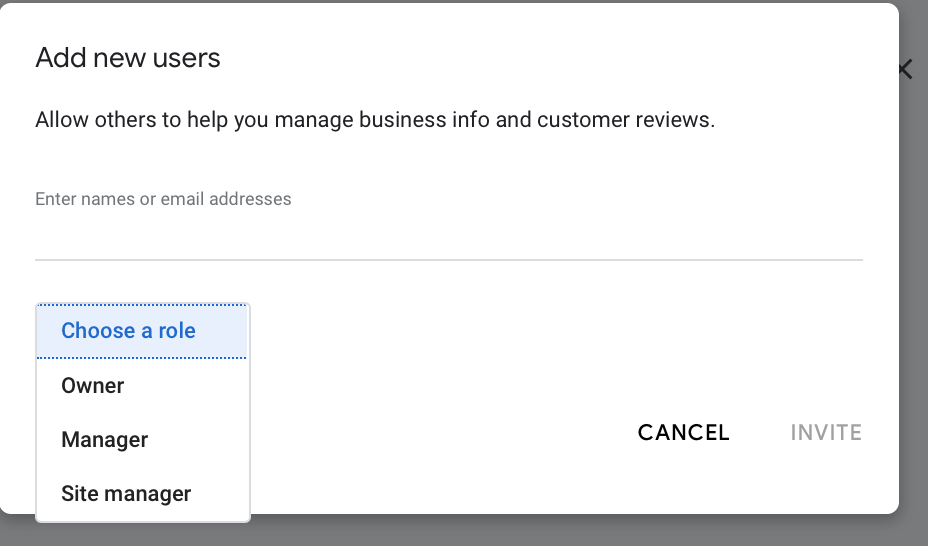The image size is (928, 546).
Task: Choose Site manager from role list
Action: tap(126, 494)
